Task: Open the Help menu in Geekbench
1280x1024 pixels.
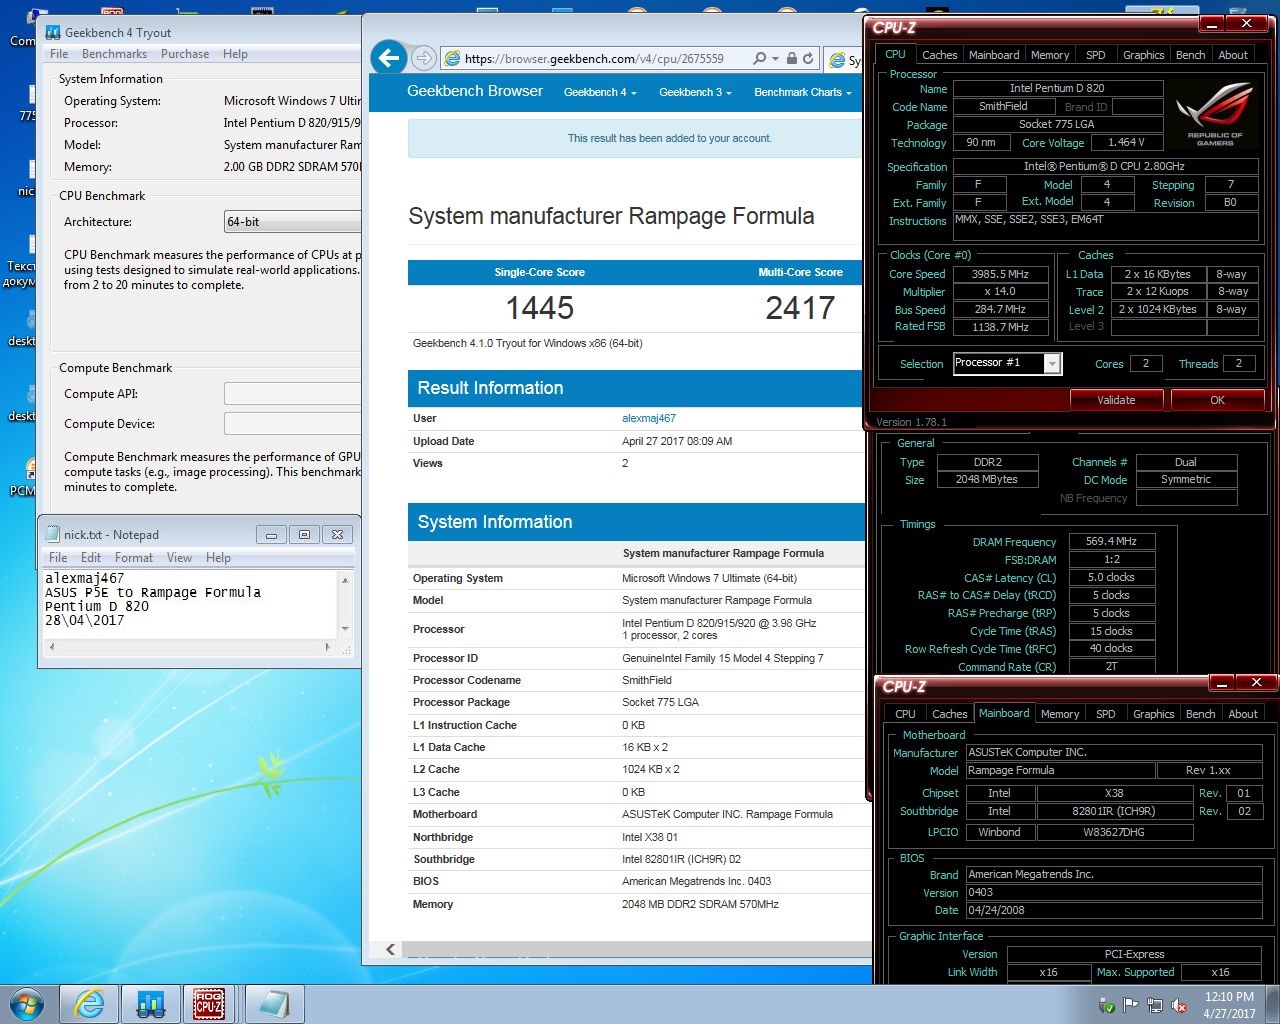Action: pos(235,54)
